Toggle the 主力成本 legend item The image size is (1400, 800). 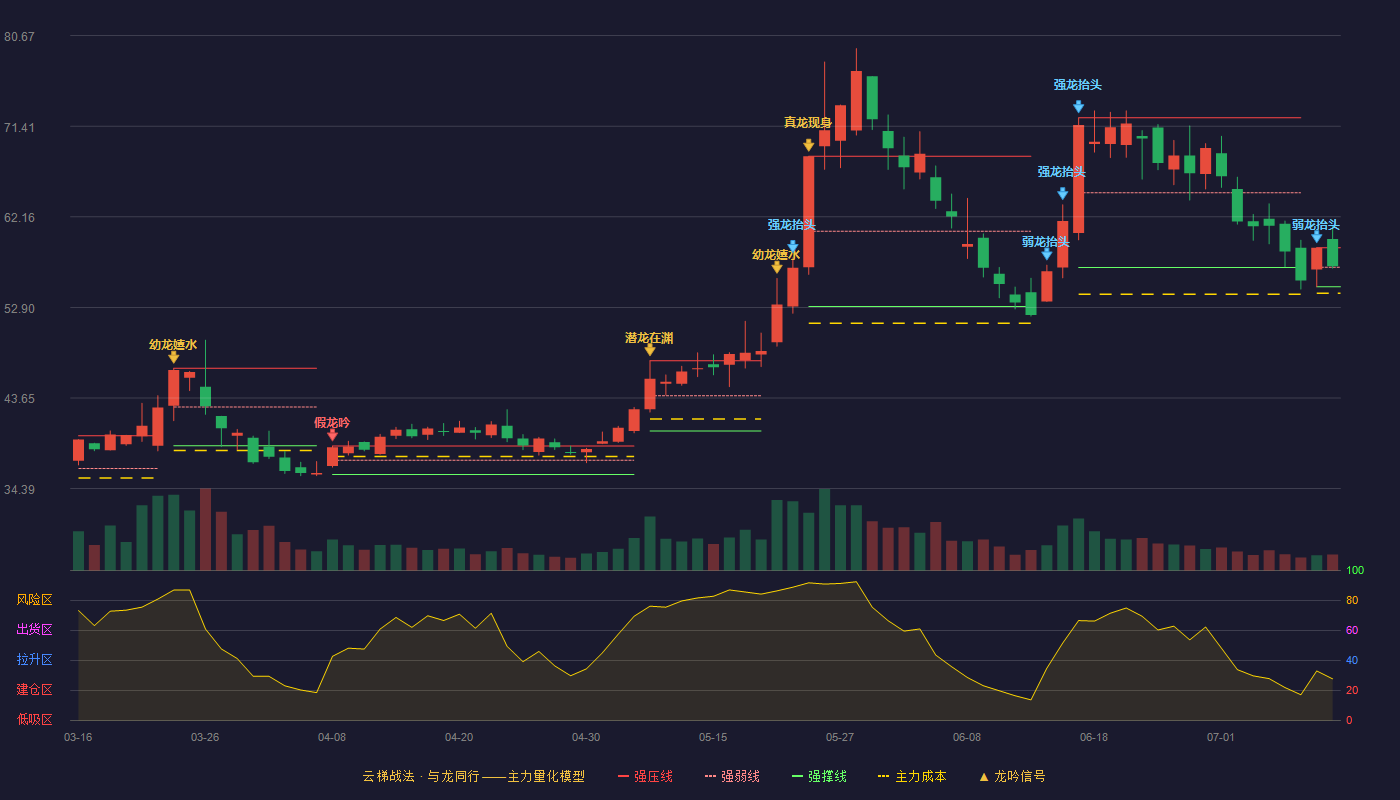[912, 776]
